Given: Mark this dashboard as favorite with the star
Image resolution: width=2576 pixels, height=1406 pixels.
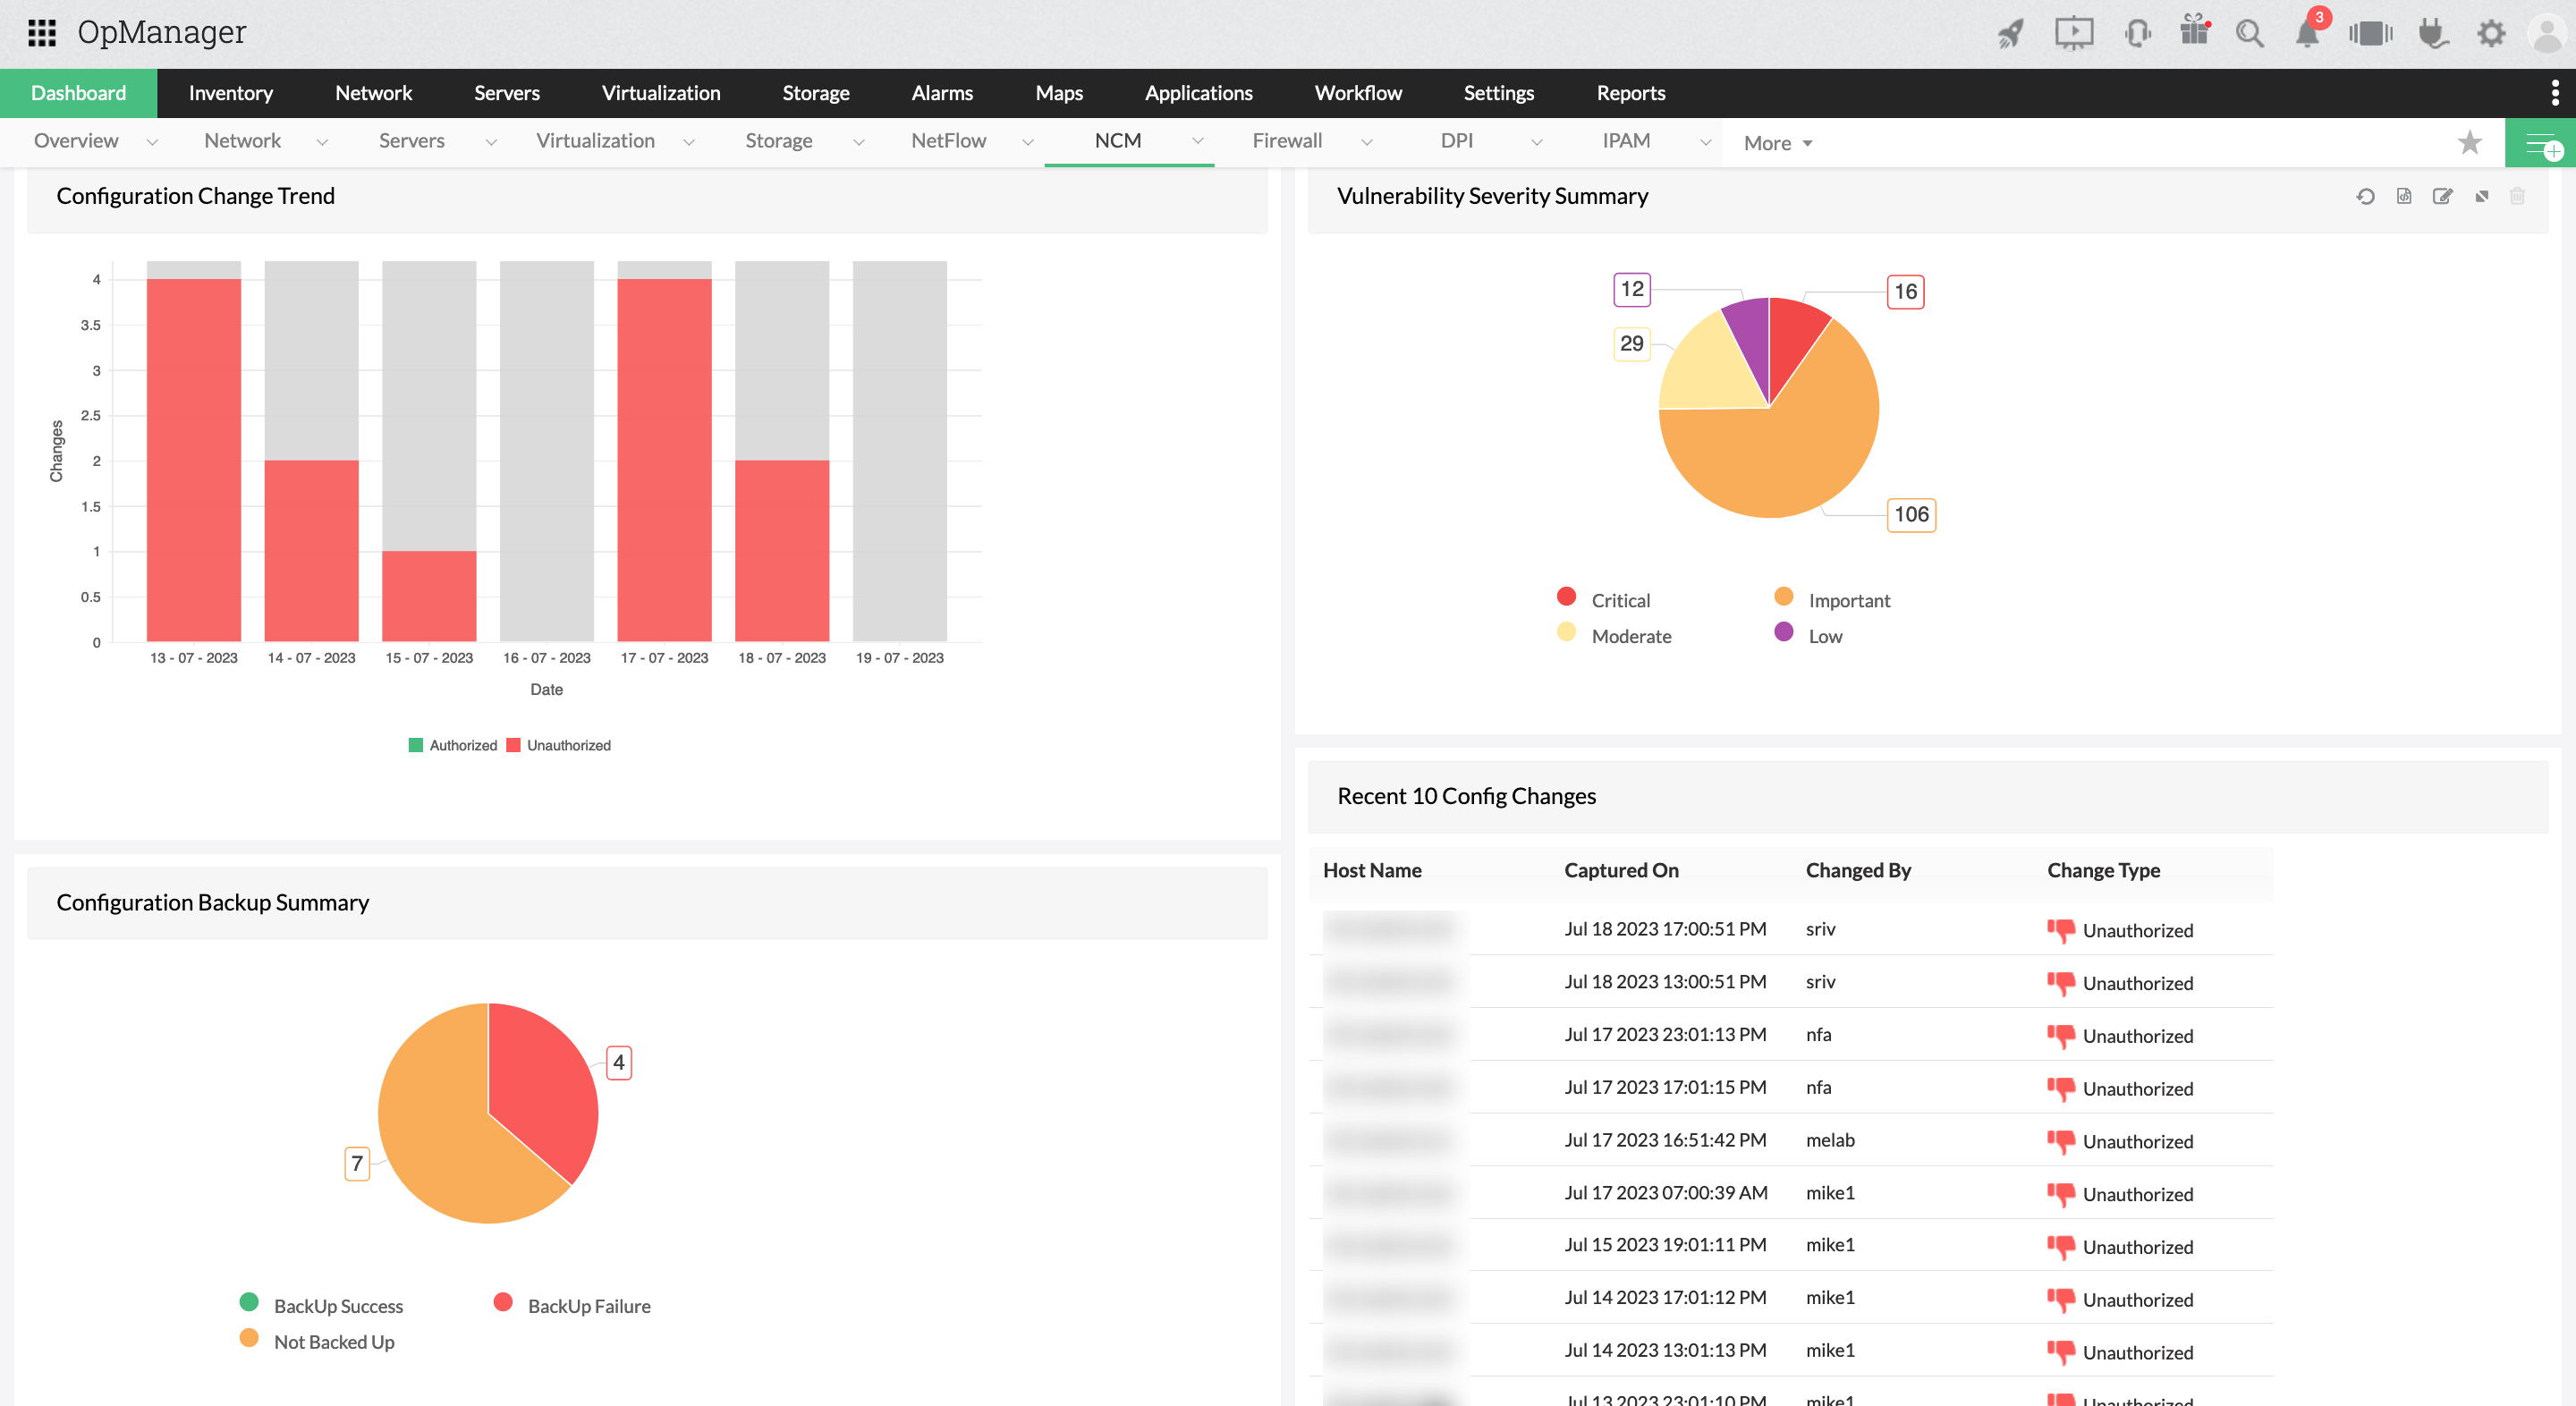Looking at the screenshot, I should [x=2471, y=142].
